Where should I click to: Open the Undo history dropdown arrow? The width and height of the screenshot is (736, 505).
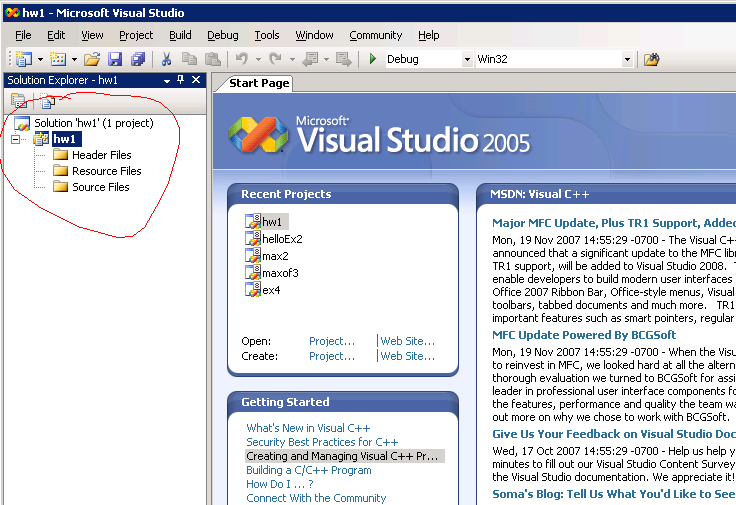click(x=258, y=60)
